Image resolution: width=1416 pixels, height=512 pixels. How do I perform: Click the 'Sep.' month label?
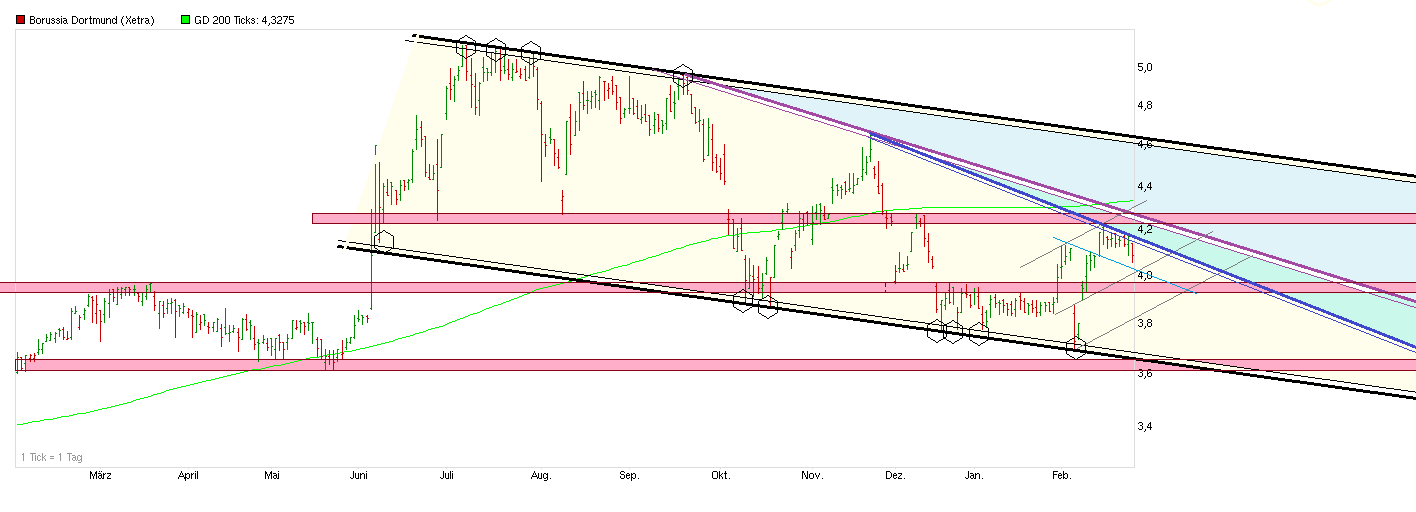[629, 476]
